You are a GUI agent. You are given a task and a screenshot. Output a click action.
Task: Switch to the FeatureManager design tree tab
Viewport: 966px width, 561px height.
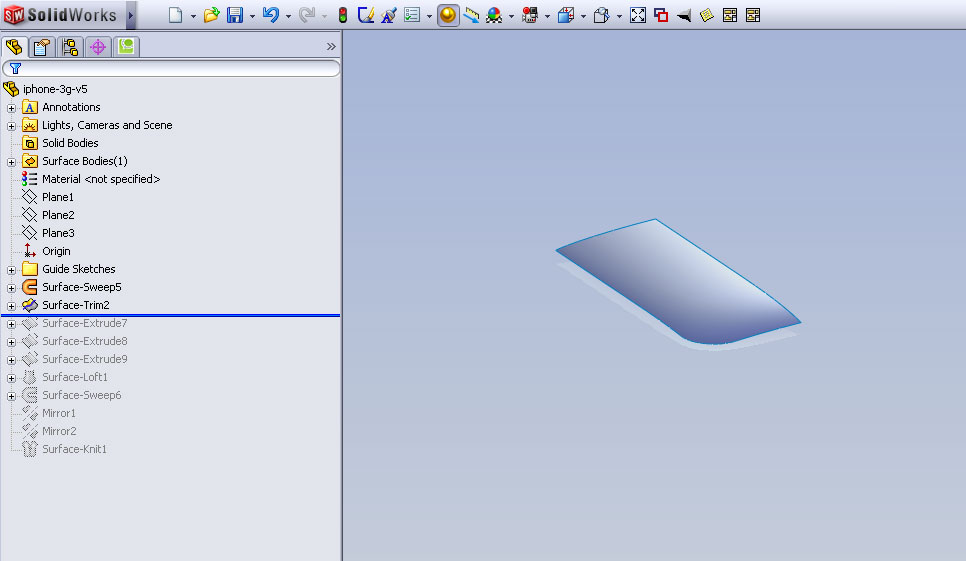(x=14, y=47)
